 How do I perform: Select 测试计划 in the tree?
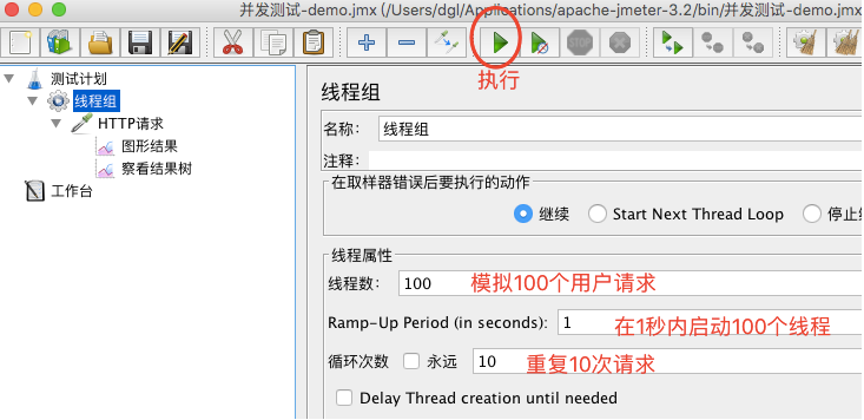78,79
